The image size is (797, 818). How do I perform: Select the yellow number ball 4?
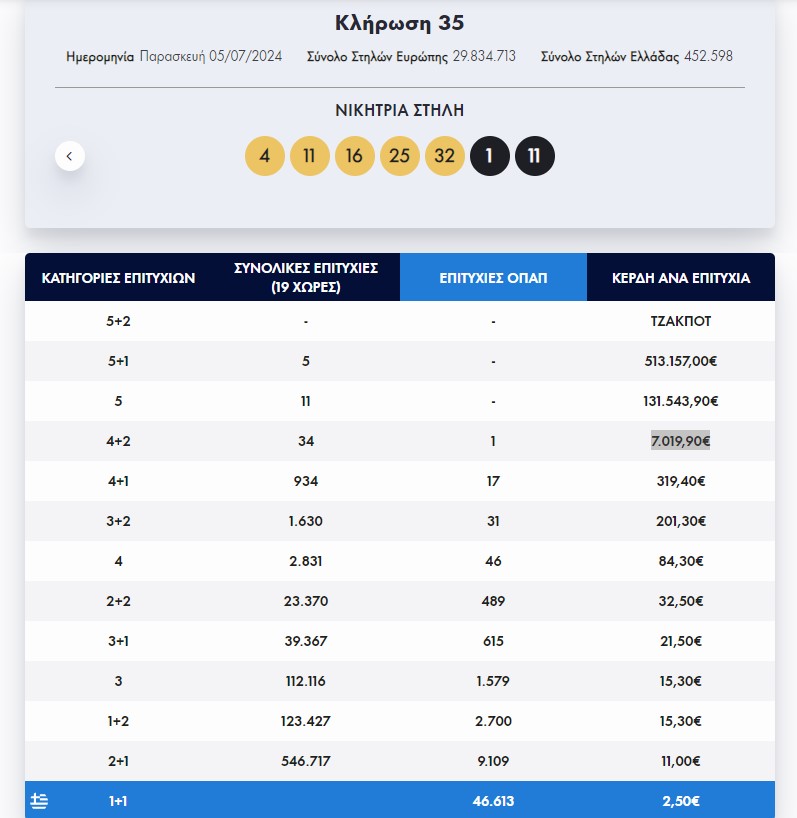point(264,156)
